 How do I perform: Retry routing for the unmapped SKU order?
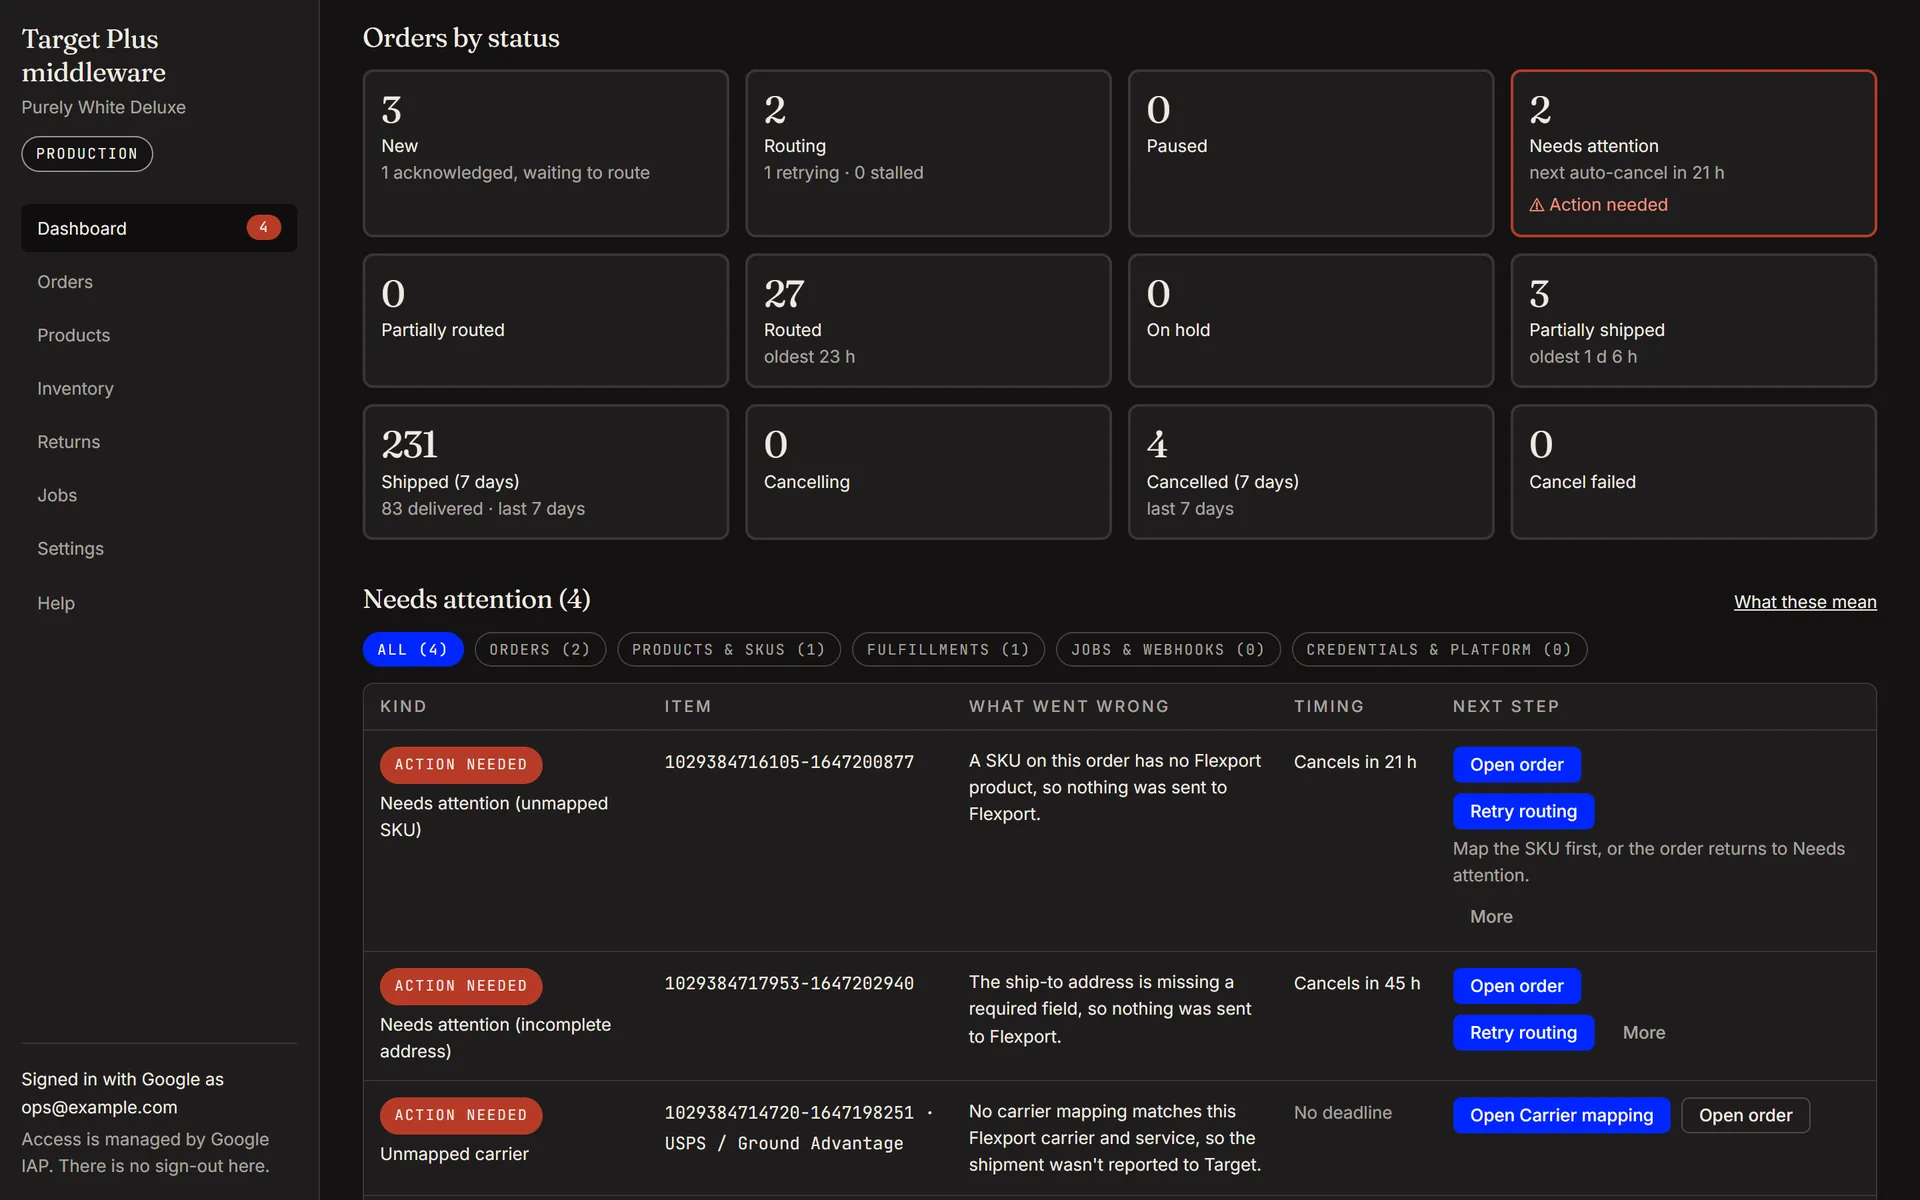1523,811
